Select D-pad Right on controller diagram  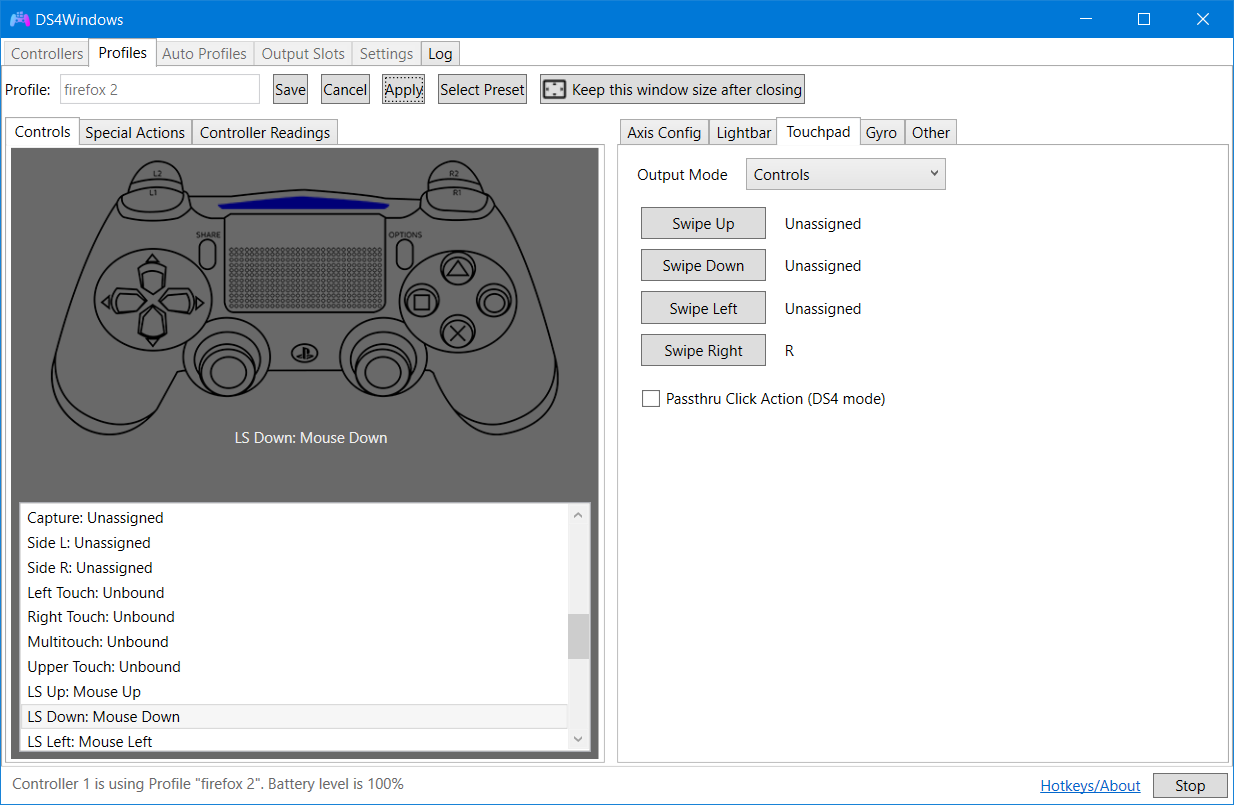(178, 300)
